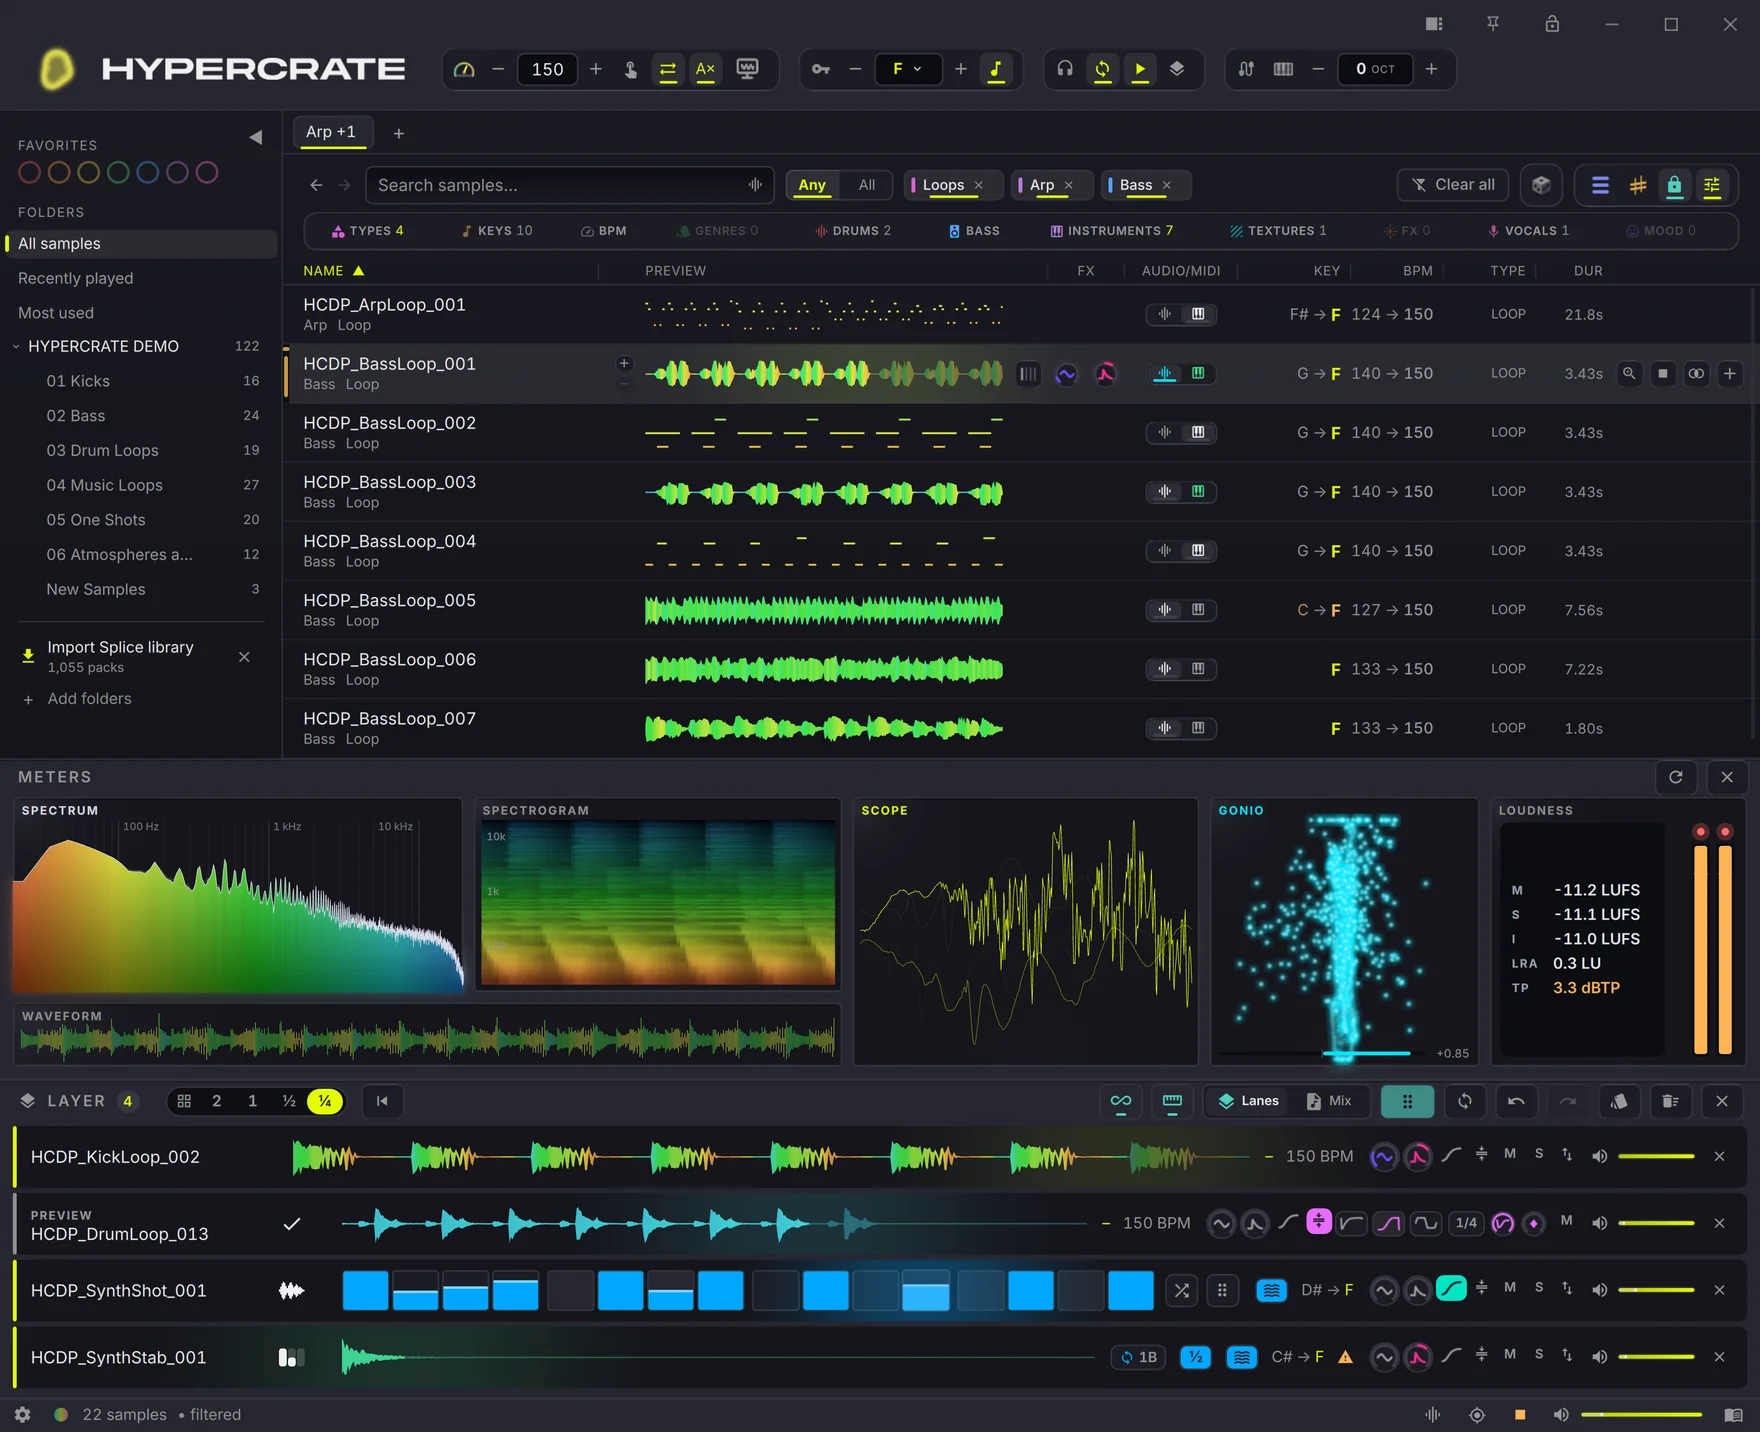This screenshot has width=1760, height=1432.
Task: Open Recently played
Action: click(x=75, y=279)
